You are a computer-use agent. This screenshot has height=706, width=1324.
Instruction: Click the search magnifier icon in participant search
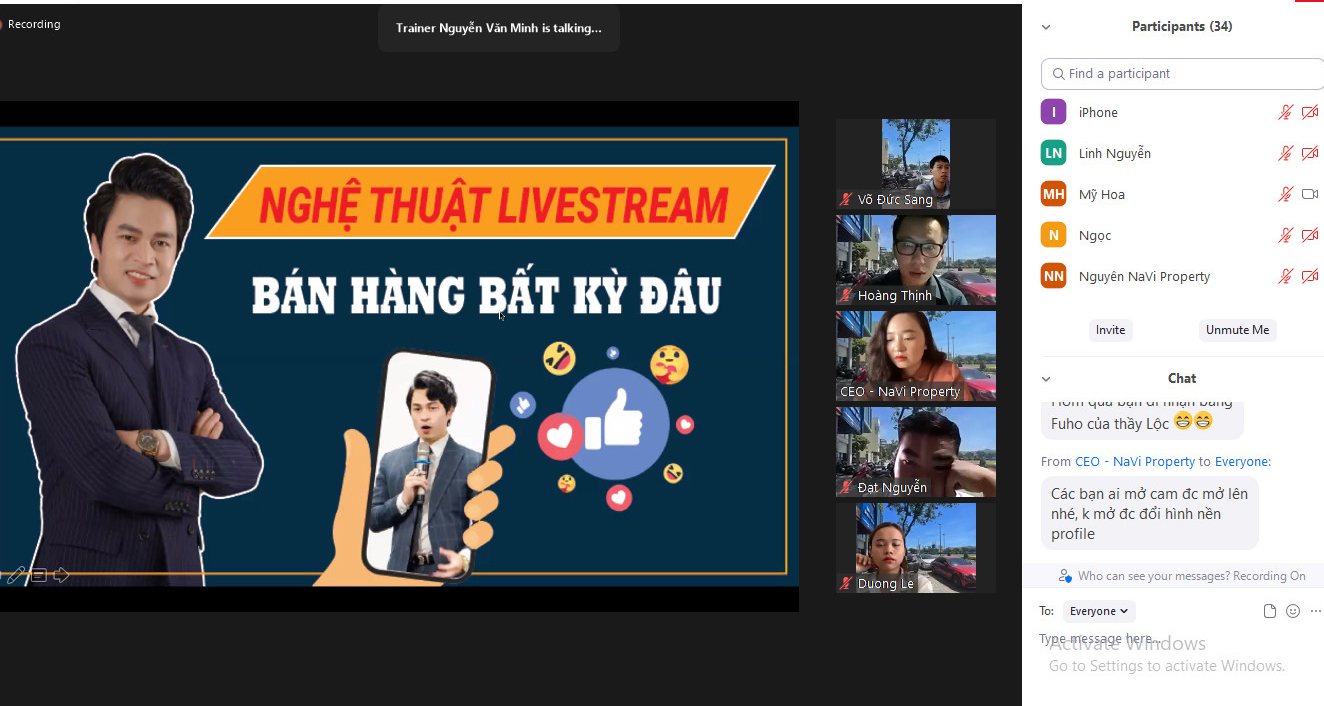tap(1058, 74)
